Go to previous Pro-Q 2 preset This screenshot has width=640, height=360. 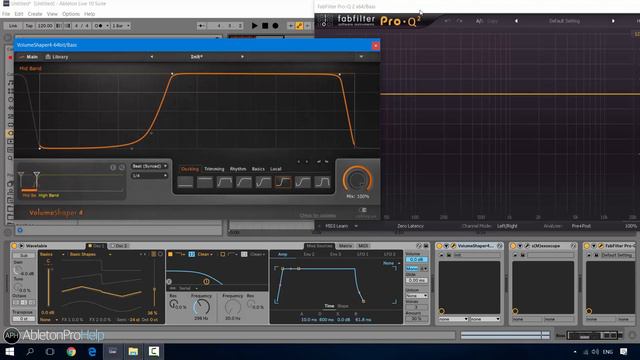pyautogui.click(x=516, y=21)
